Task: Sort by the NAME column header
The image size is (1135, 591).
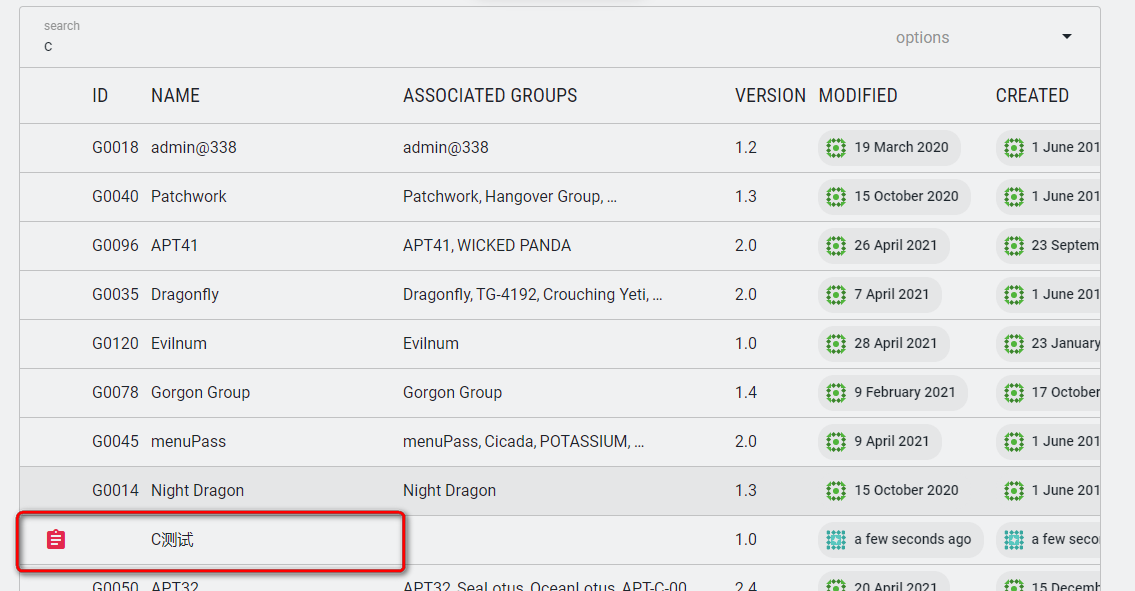Action: [175, 95]
